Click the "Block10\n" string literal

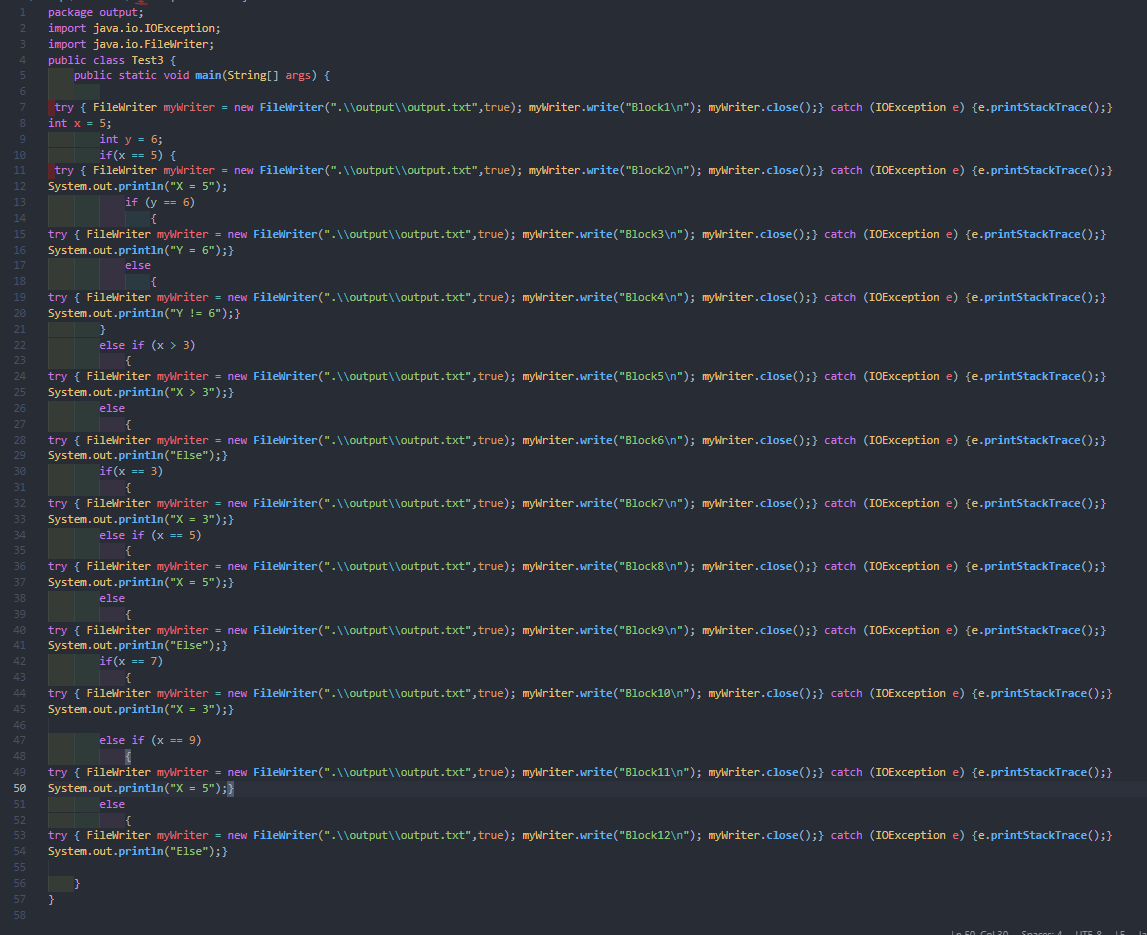657,693
